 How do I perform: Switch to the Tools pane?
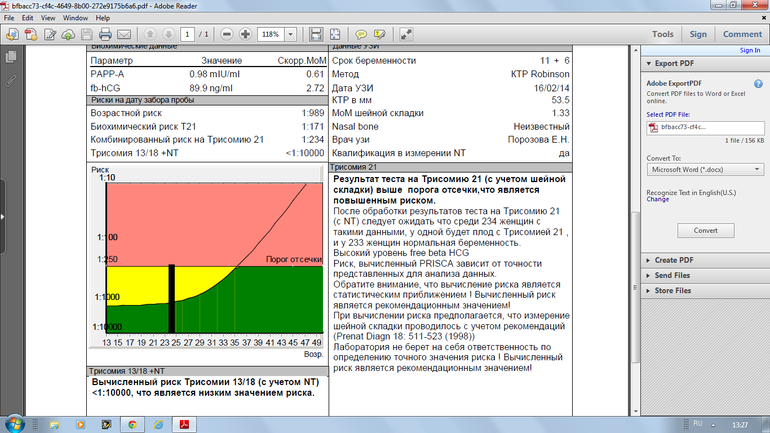tap(662, 34)
